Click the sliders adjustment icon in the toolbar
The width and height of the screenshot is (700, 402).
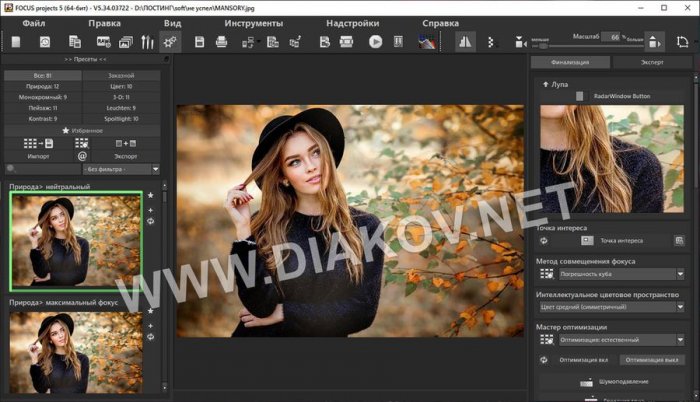point(148,42)
